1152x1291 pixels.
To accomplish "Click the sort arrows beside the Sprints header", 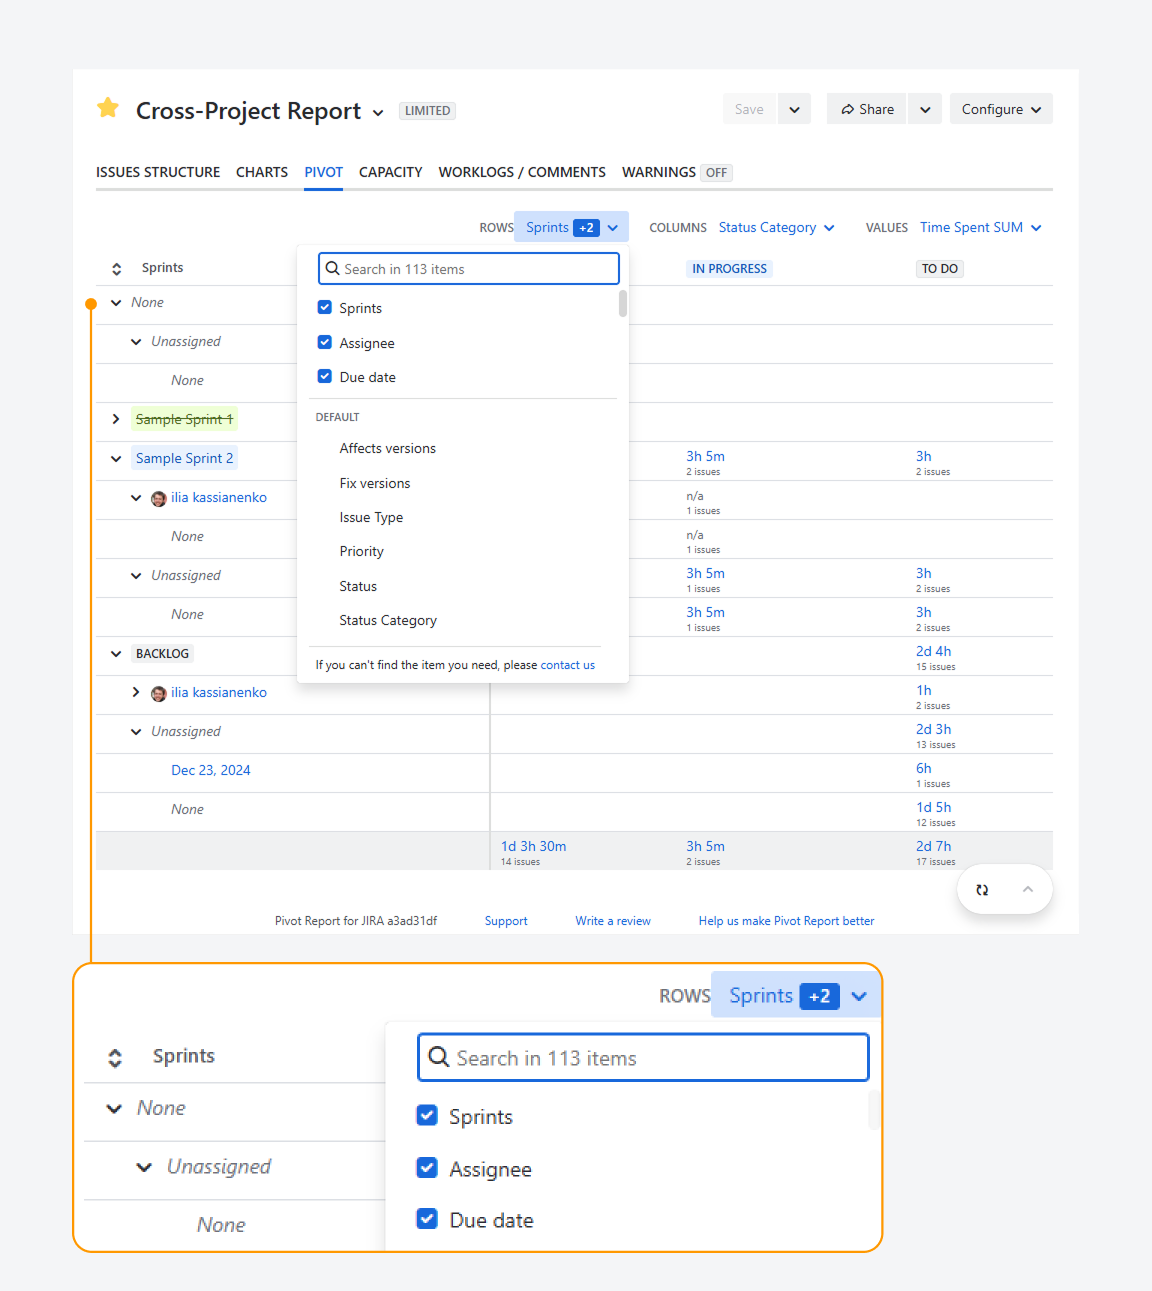I will [x=116, y=268].
